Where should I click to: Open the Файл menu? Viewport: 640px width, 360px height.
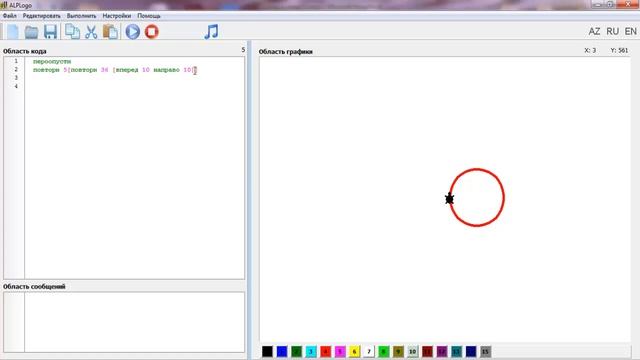click(x=10, y=16)
